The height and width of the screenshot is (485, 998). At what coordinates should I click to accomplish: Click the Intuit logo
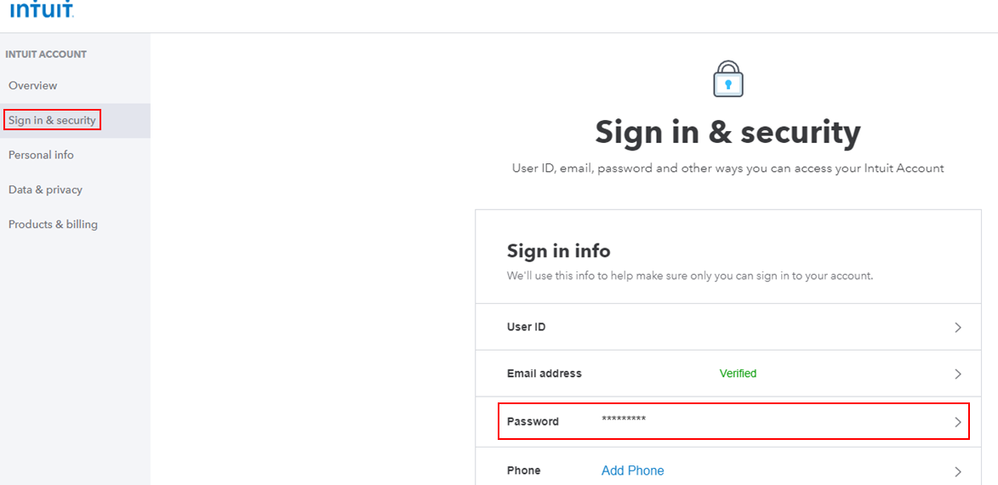click(x=41, y=9)
